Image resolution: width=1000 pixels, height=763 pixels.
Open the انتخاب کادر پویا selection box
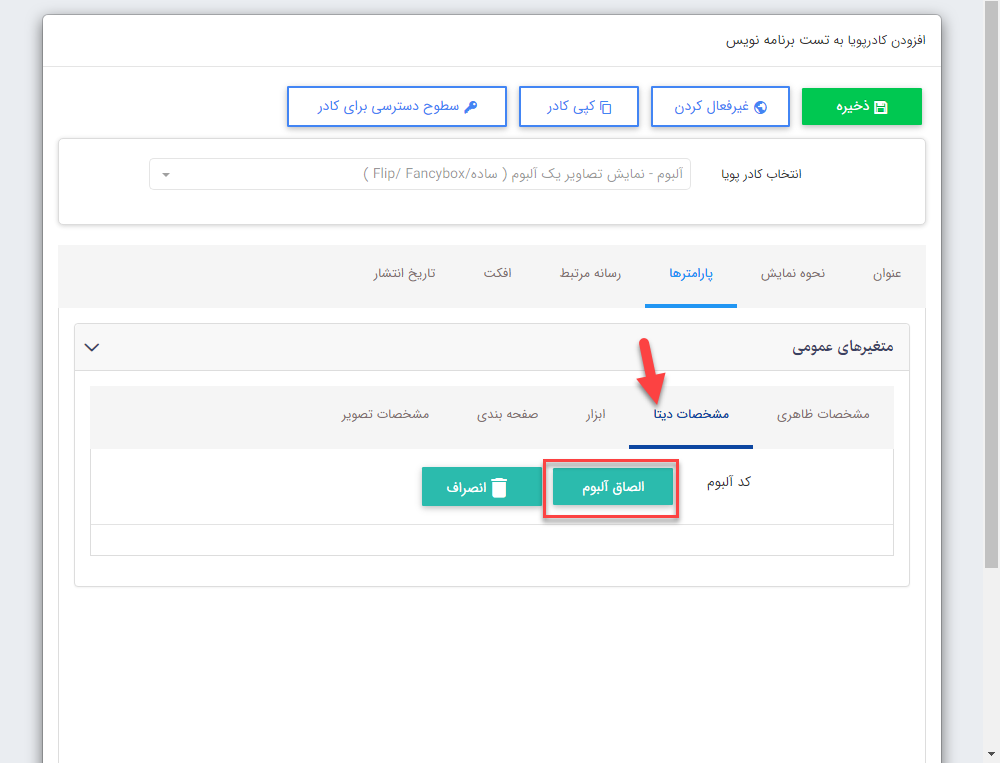click(x=420, y=174)
